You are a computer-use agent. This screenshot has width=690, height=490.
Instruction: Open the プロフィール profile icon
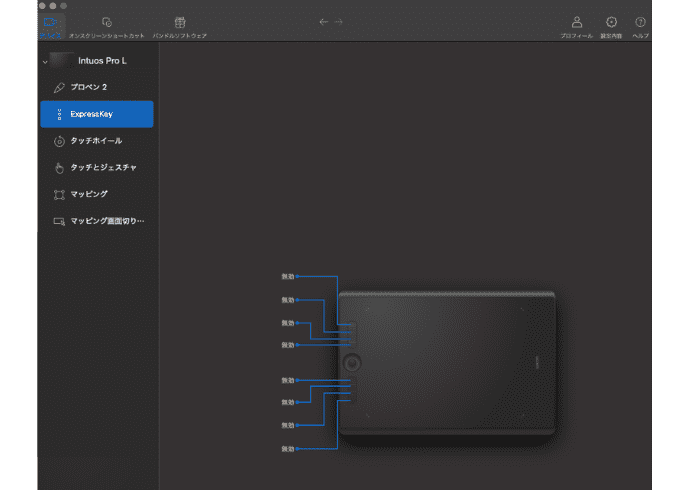[x=576, y=24]
